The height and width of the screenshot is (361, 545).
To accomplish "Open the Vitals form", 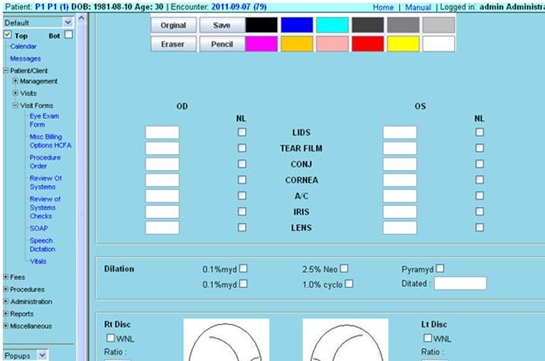I will click(x=38, y=261).
